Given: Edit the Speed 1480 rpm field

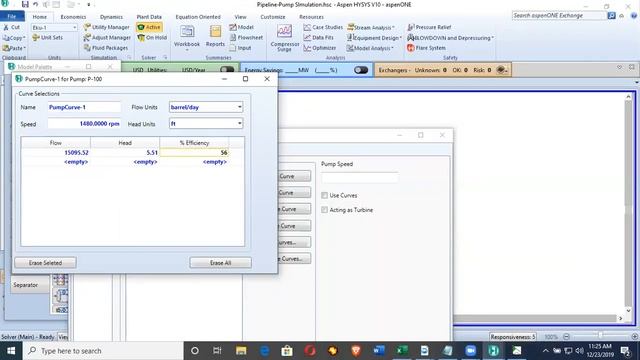Looking at the screenshot, I should 84,123.
